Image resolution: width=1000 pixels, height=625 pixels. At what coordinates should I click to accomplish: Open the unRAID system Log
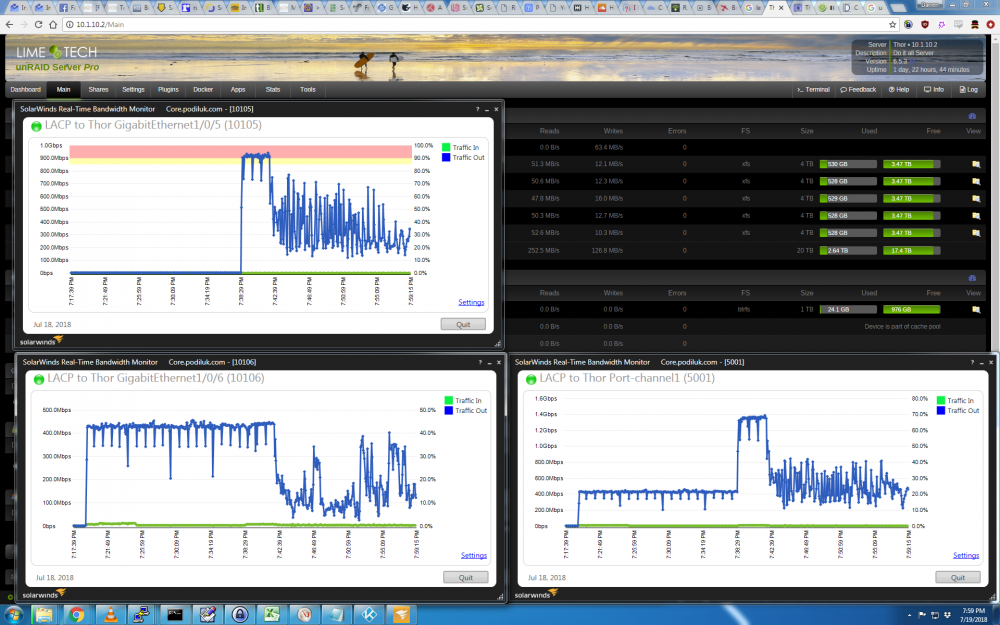(968, 89)
